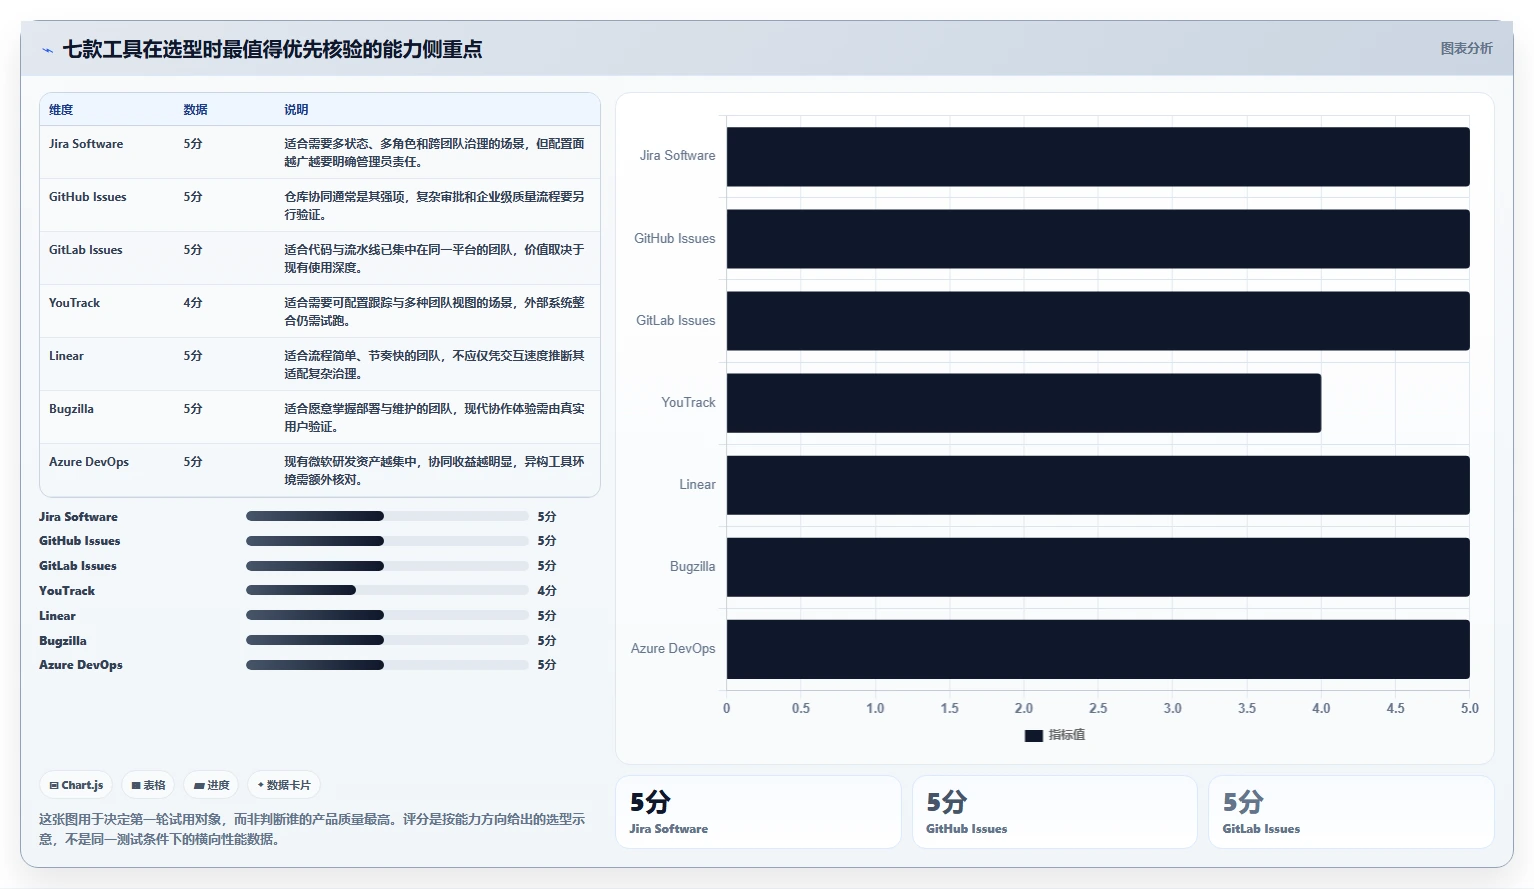Click the YouTrack progress bar
The width and height of the screenshot is (1534, 889).
click(x=387, y=590)
